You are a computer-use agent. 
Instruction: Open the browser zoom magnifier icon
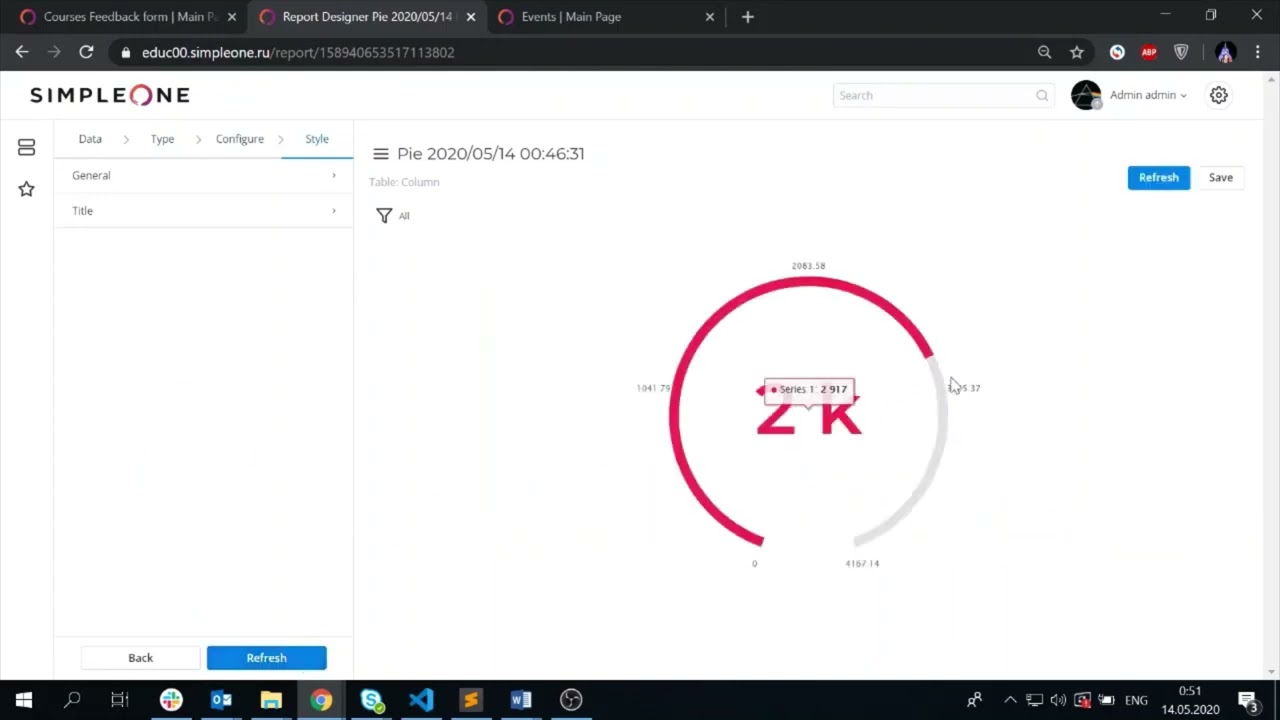pyautogui.click(x=1044, y=52)
